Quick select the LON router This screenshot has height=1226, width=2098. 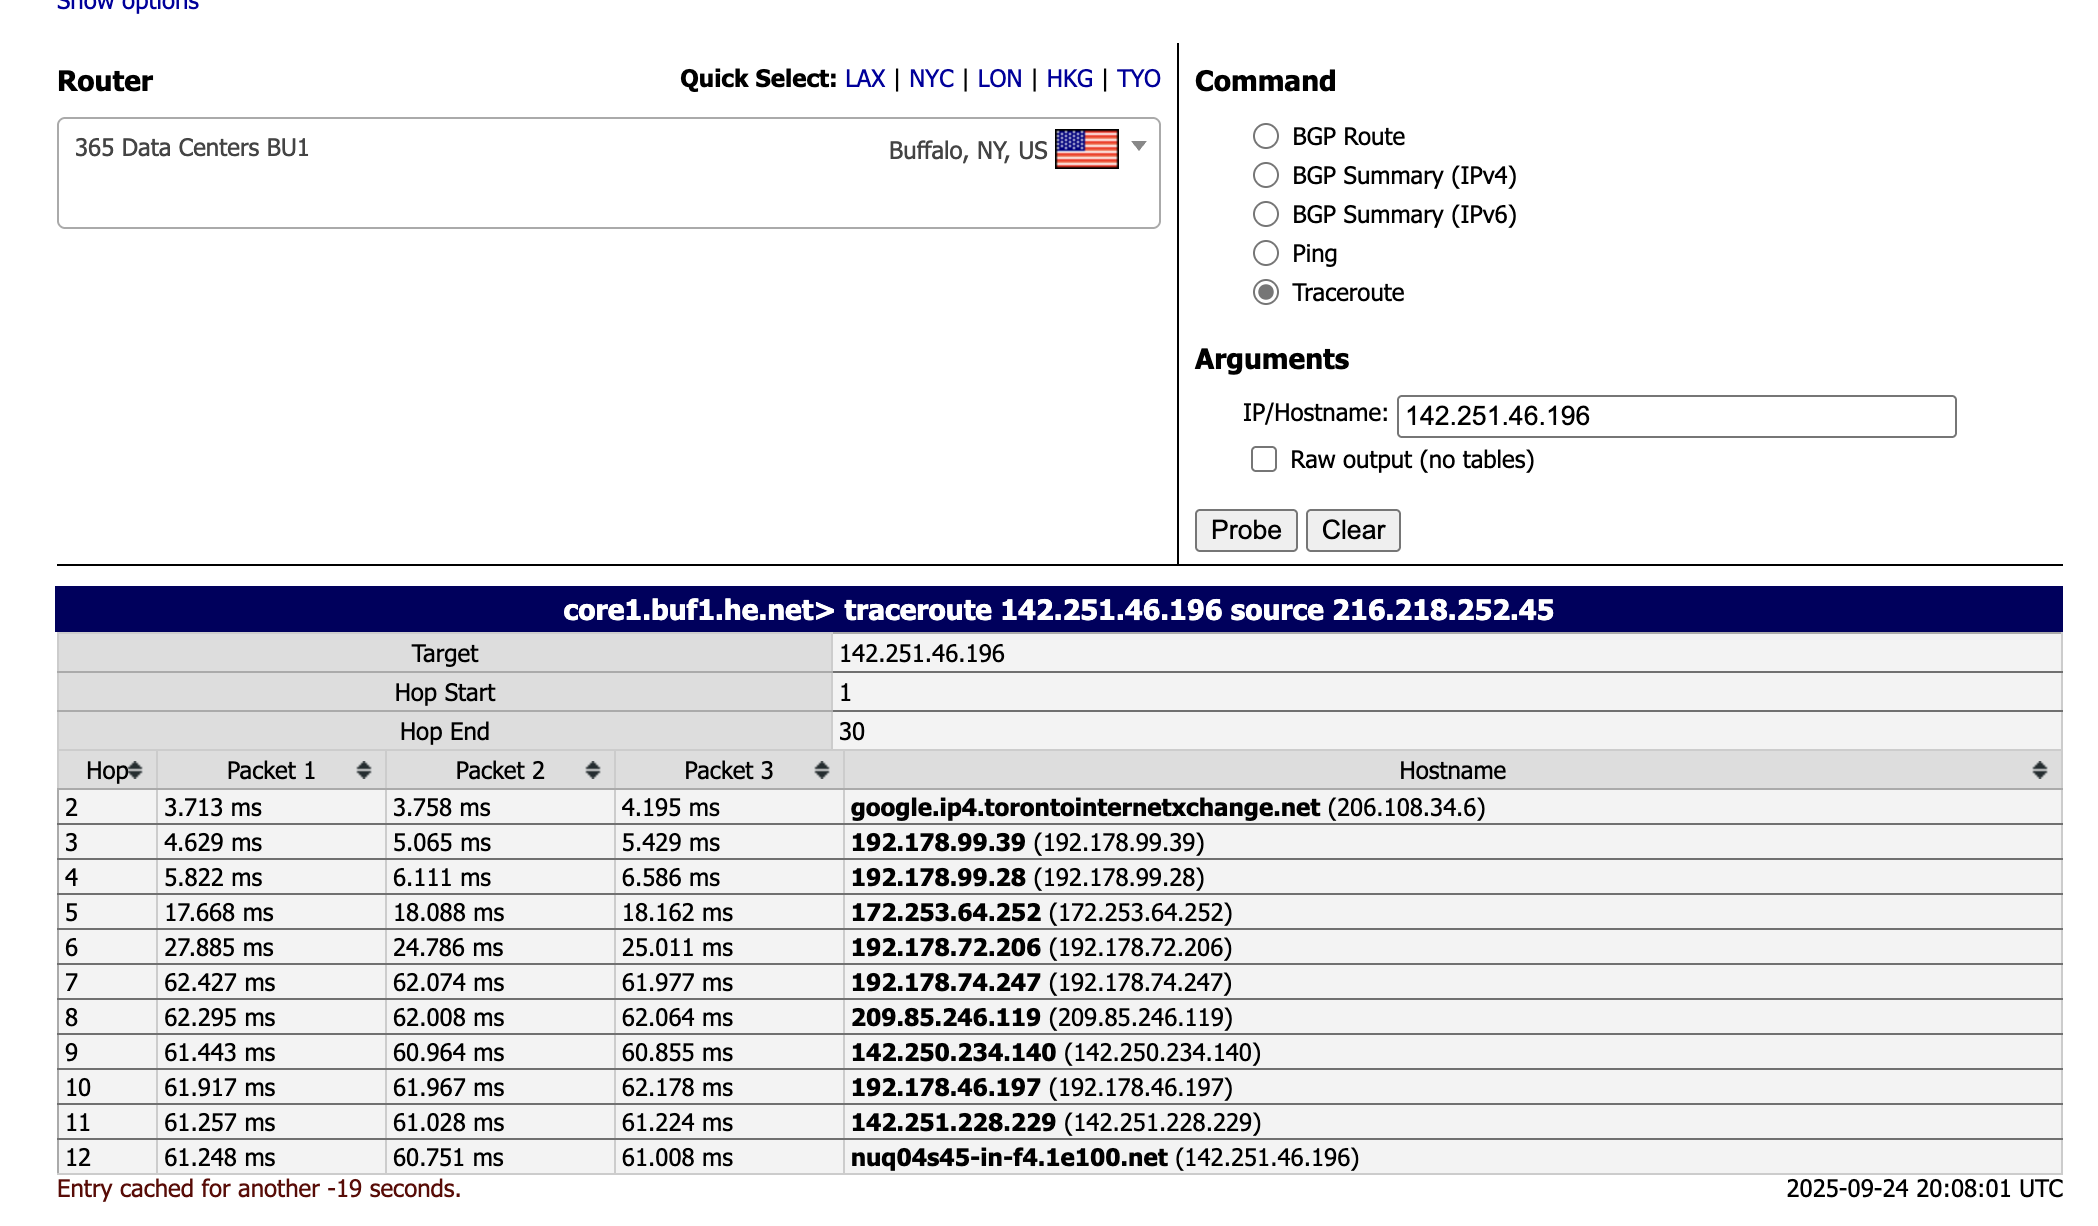pos(999,79)
